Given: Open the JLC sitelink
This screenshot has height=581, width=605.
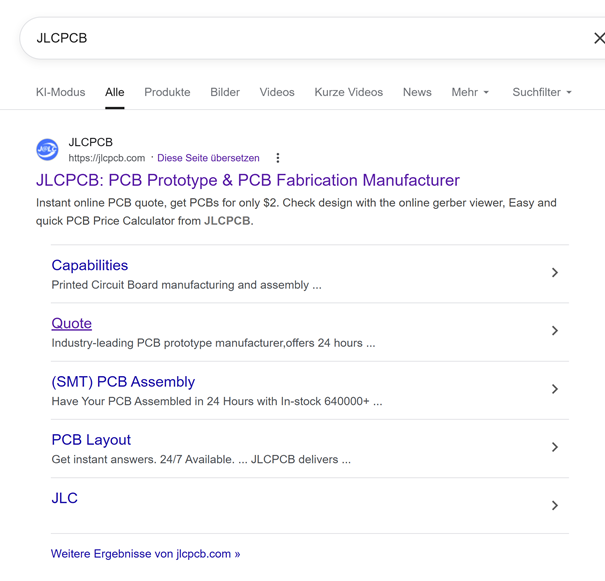Looking at the screenshot, I should (x=64, y=498).
